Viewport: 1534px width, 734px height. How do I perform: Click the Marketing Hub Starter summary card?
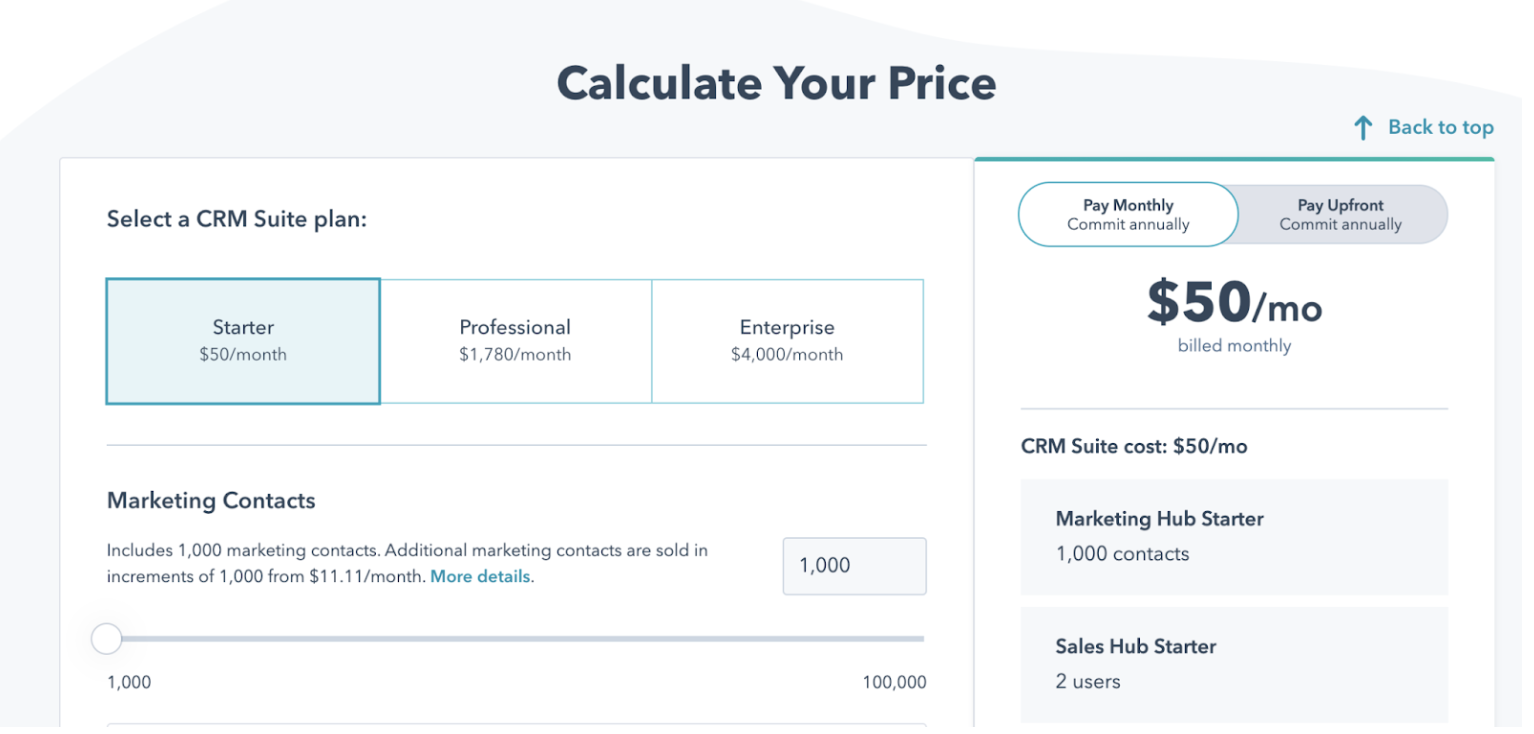(1234, 537)
